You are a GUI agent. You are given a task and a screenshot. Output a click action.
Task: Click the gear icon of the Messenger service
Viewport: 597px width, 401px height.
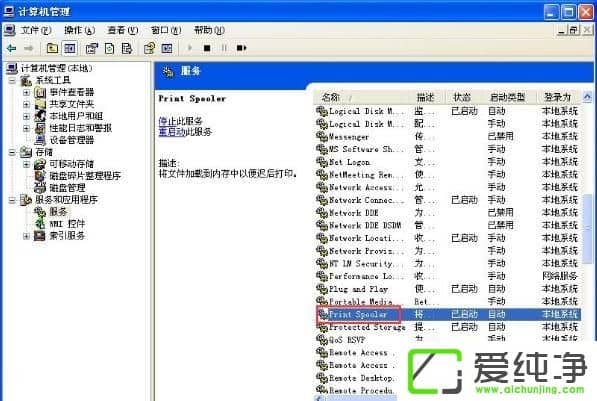[x=322, y=136]
